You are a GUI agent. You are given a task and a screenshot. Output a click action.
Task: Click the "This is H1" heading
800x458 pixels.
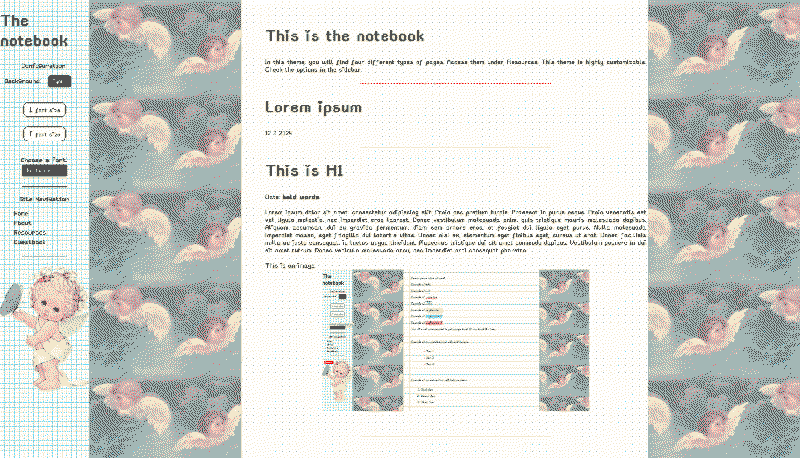pos(305,171)
